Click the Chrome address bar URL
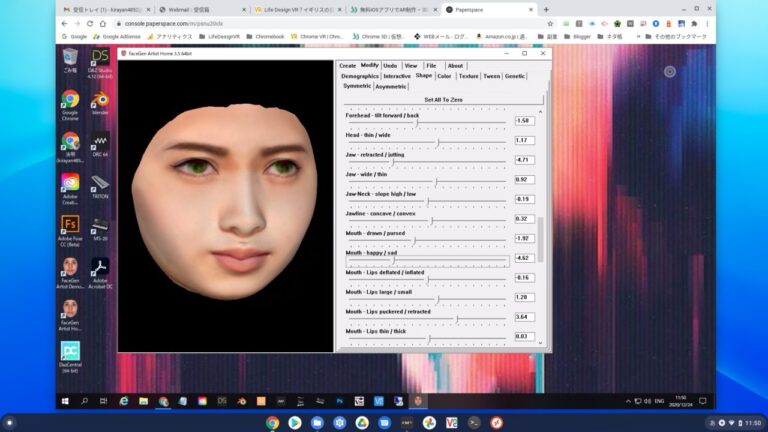Viewport: 768px width, 432px height. pos(173,24)
